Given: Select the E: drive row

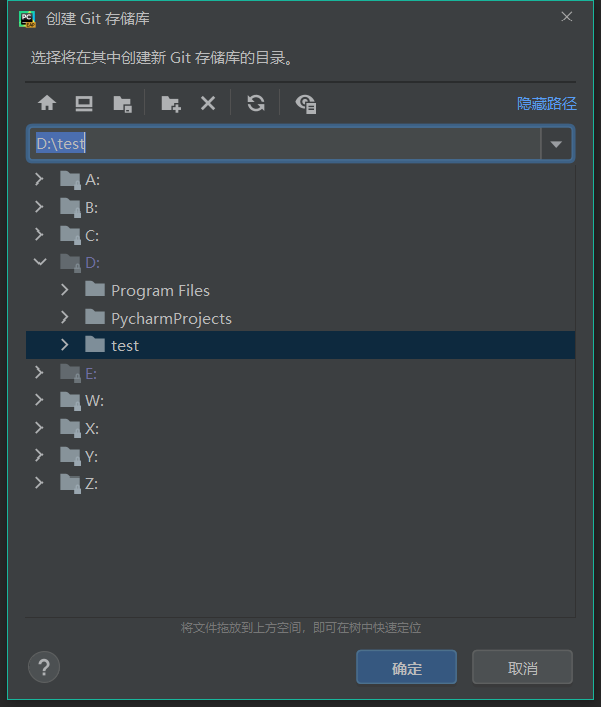Looking at the screenshot, I should [x=300, y=373].
